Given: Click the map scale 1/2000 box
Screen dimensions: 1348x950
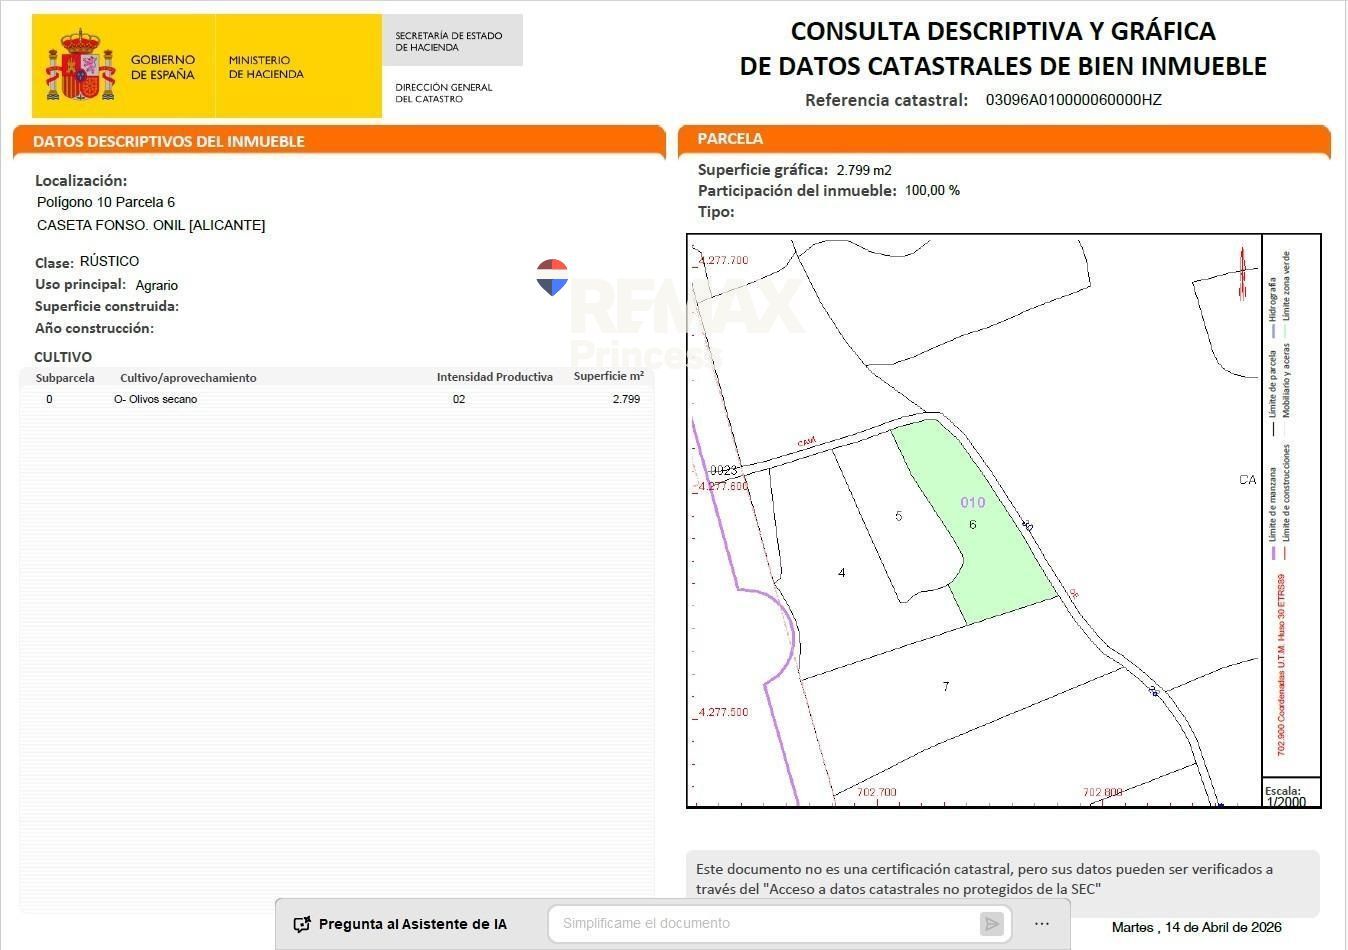Looking at the screenshot, I should (1290, 796).
